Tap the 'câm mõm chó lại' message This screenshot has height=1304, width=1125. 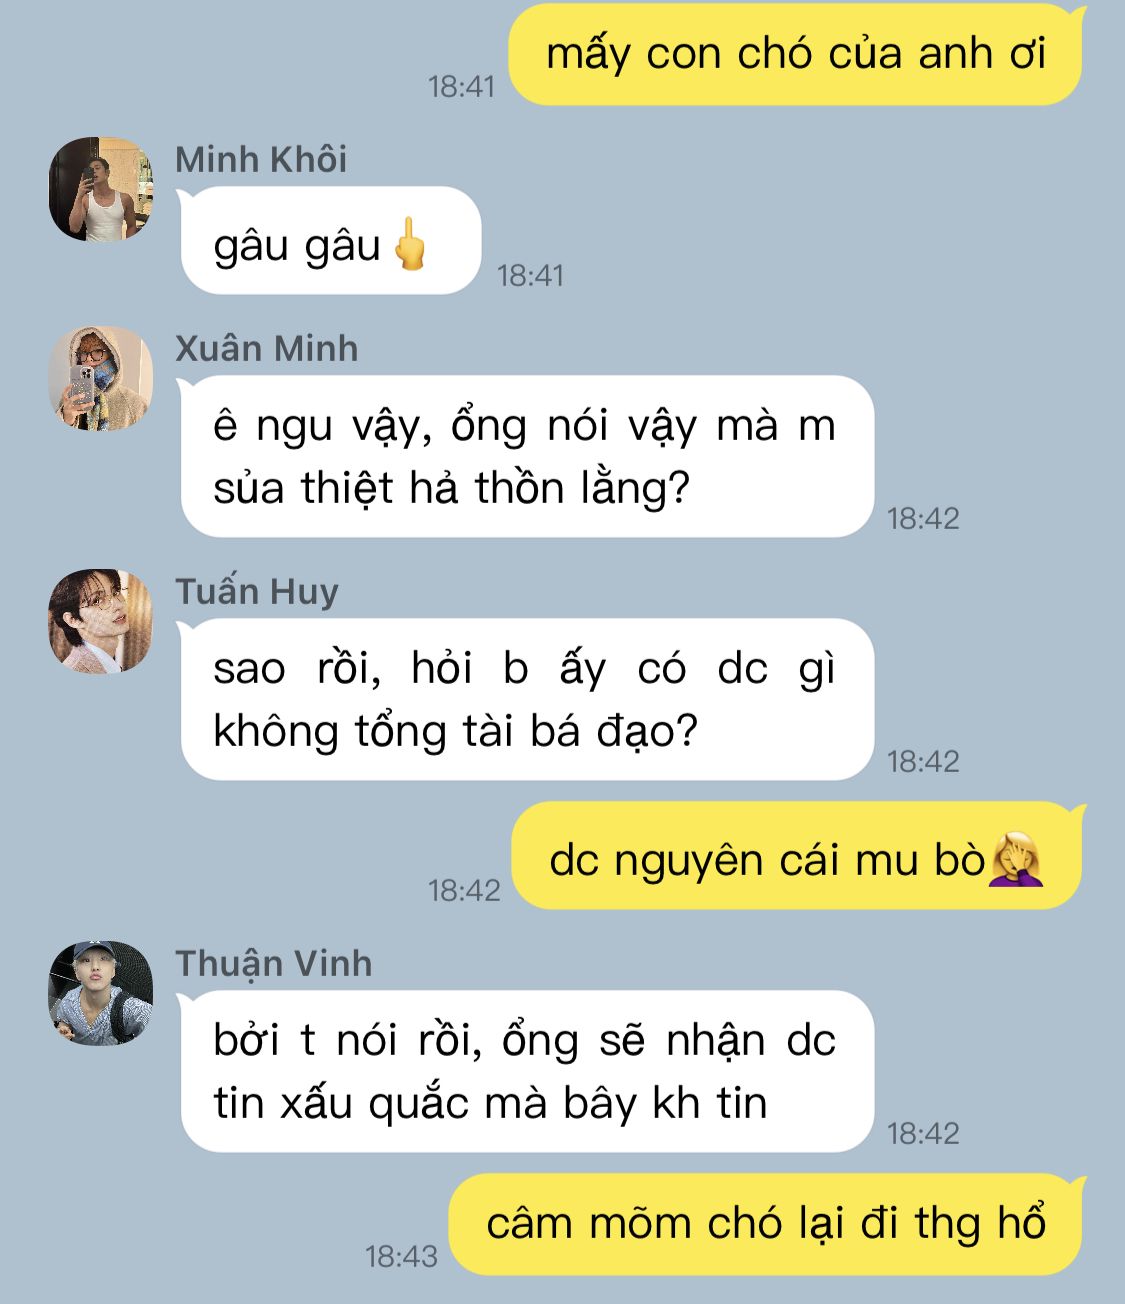(766, 1224)
